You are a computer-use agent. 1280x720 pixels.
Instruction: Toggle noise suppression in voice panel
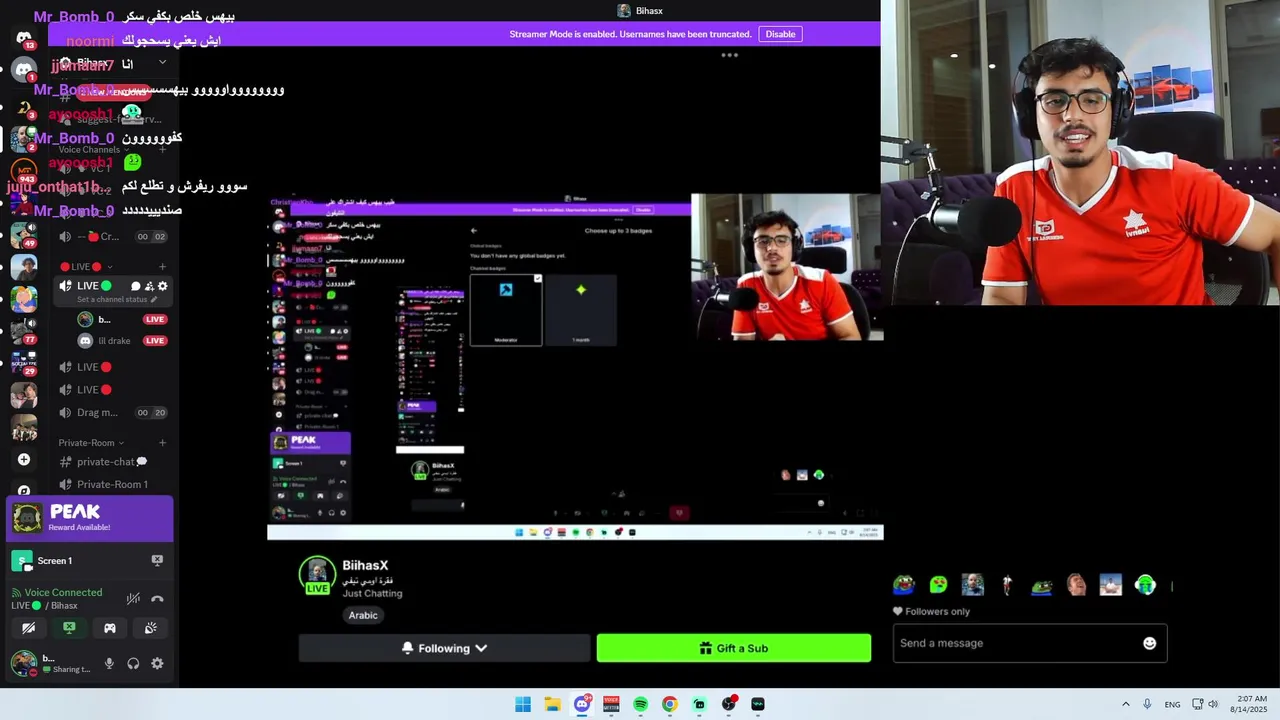[133, 599]
